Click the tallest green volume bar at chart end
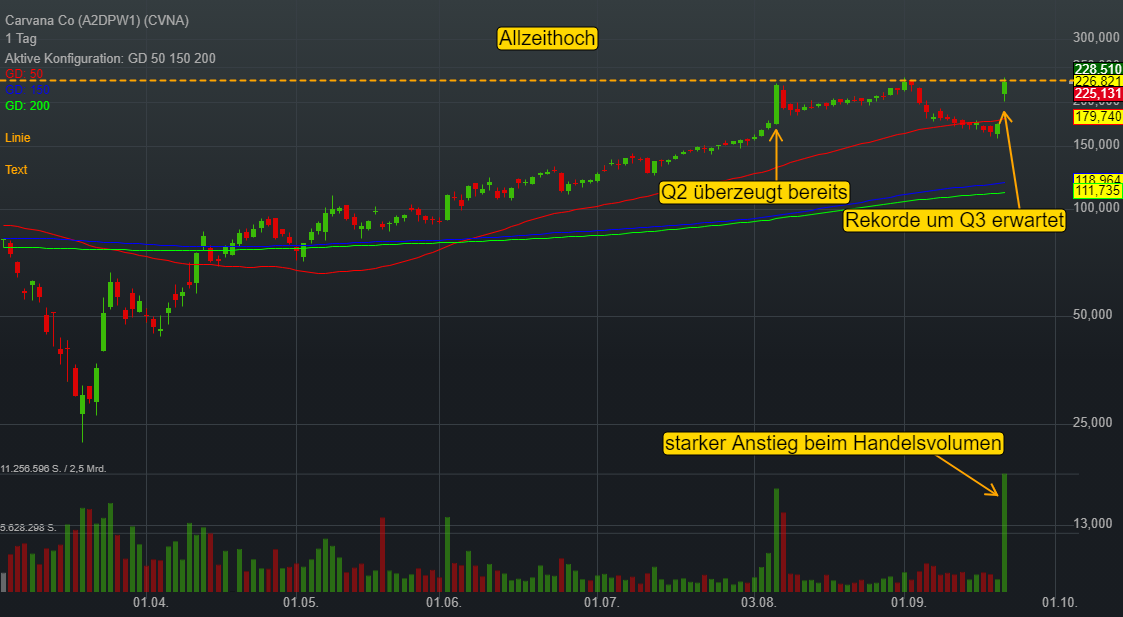Screen dimensions: 1123x617 pyautogui.click(x=1005, y=532)
